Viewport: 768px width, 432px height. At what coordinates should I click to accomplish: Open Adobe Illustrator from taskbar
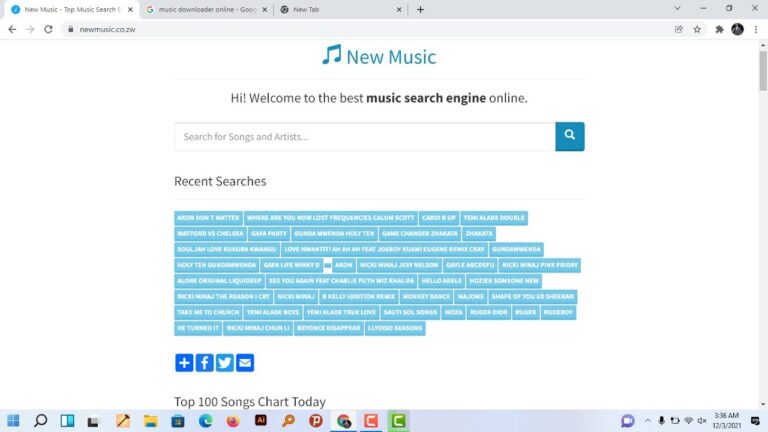261,421
